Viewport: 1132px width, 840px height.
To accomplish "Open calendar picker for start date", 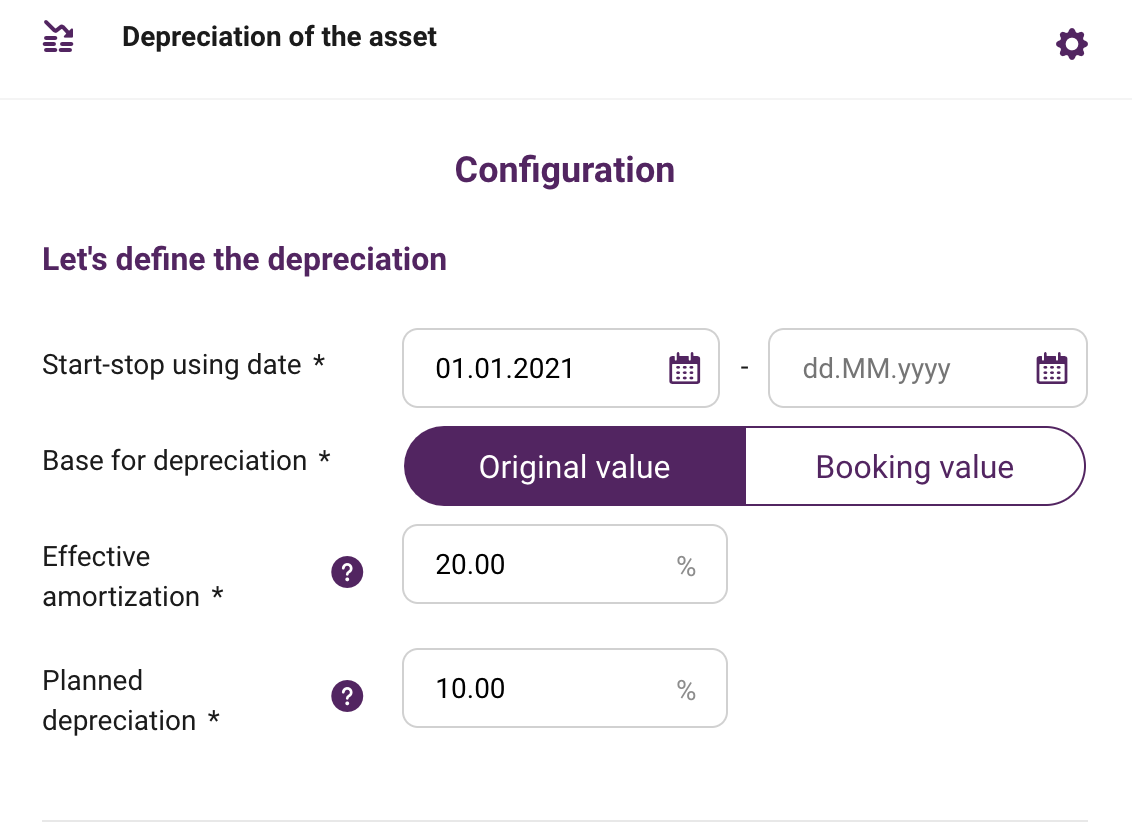I will [684, 369].
